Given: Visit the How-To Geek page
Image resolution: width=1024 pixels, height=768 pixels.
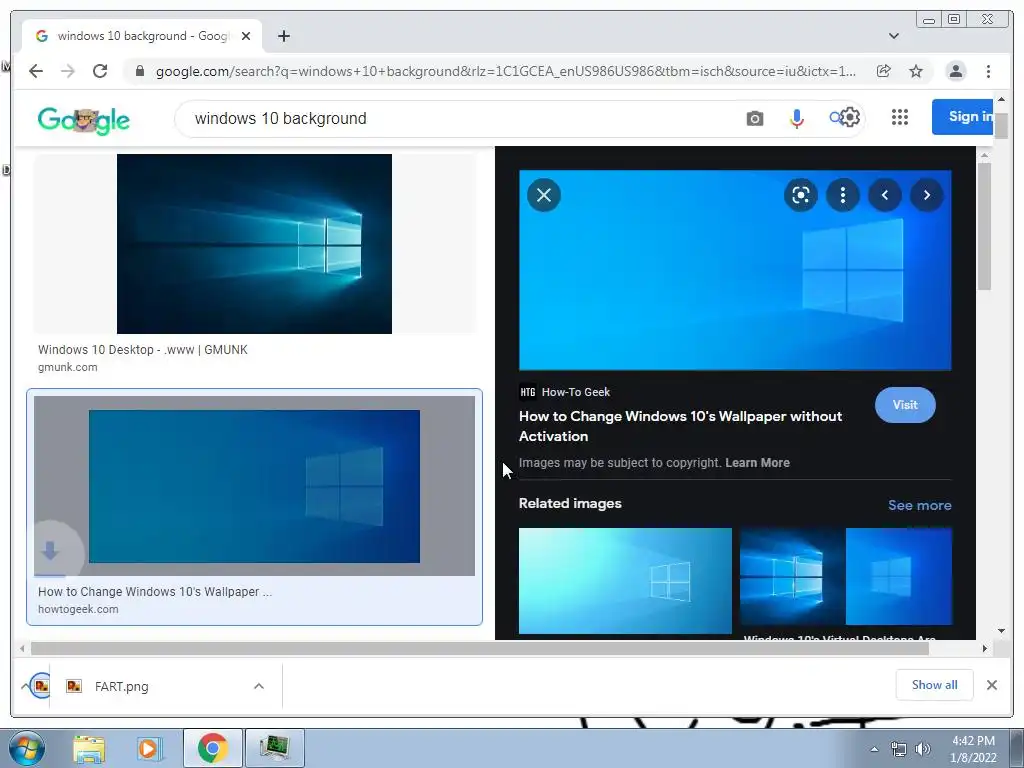Looking at the screenshot, I should click(x=905, y=405).
